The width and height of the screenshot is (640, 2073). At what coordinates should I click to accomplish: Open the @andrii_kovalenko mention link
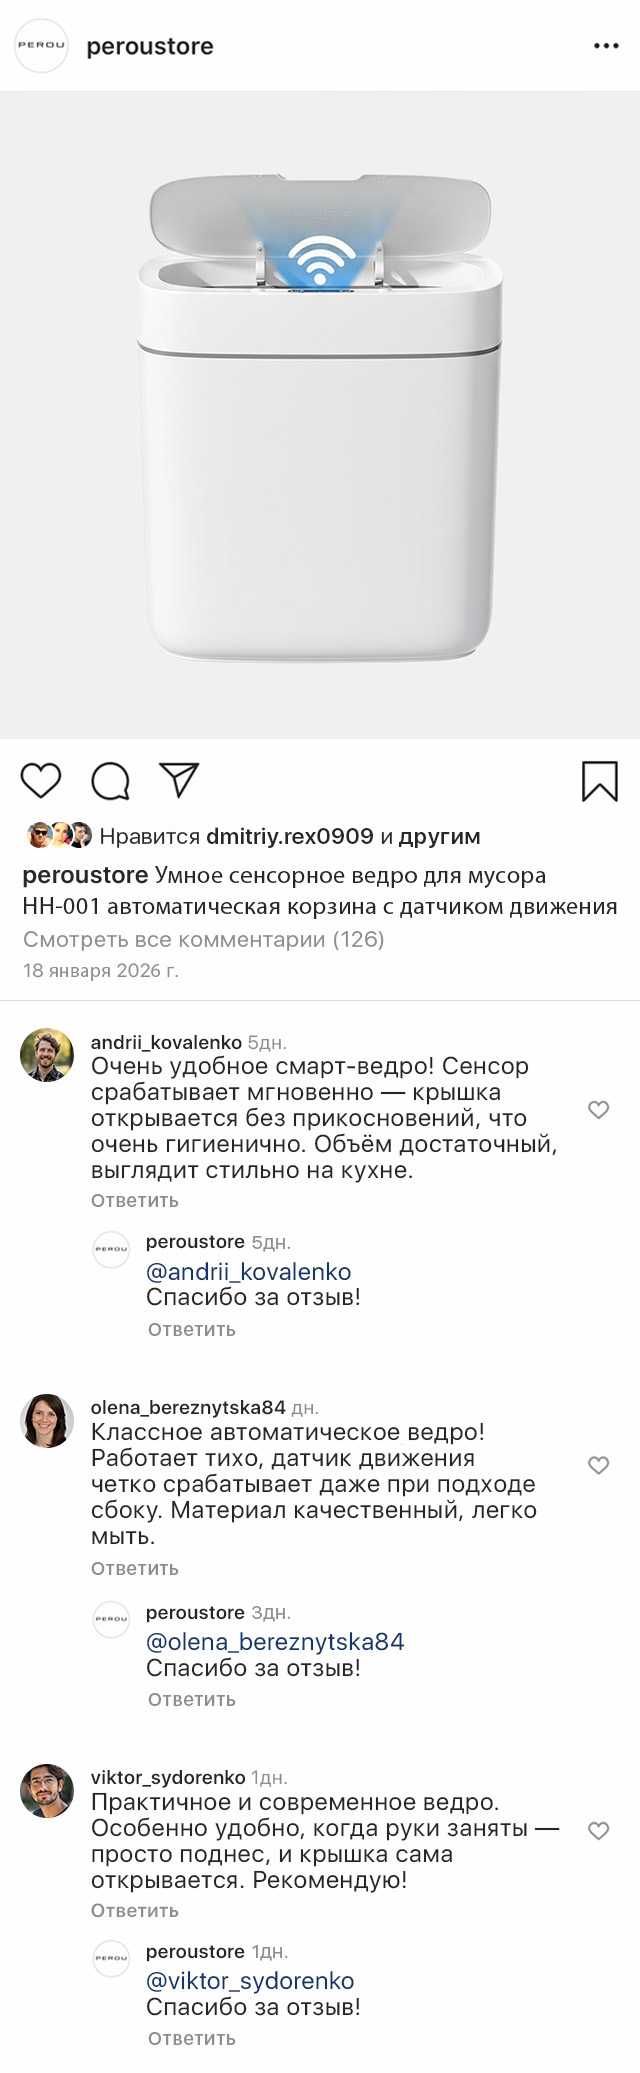[x=248, y=1271]
